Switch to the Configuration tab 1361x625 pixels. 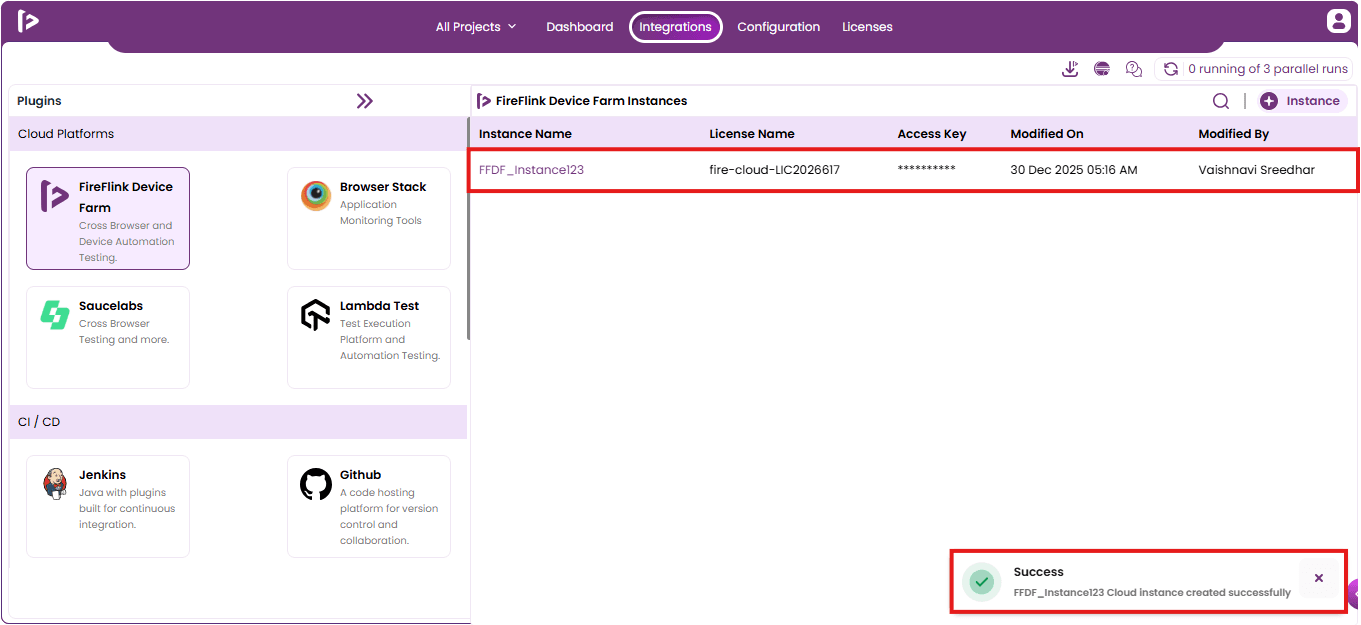coord(779,27)
